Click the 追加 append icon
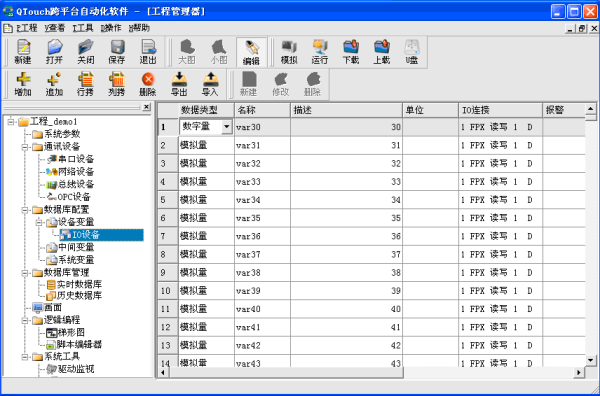600x396 pixels. point(54,84)
